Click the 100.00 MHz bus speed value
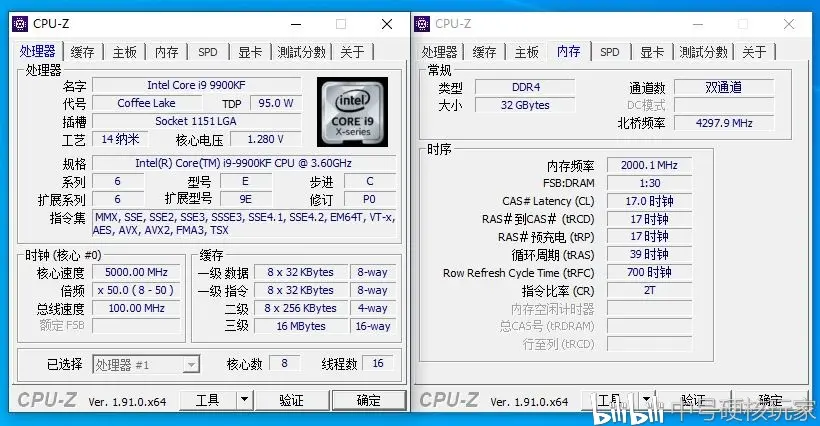820x426 pixels. pos(136,308)
